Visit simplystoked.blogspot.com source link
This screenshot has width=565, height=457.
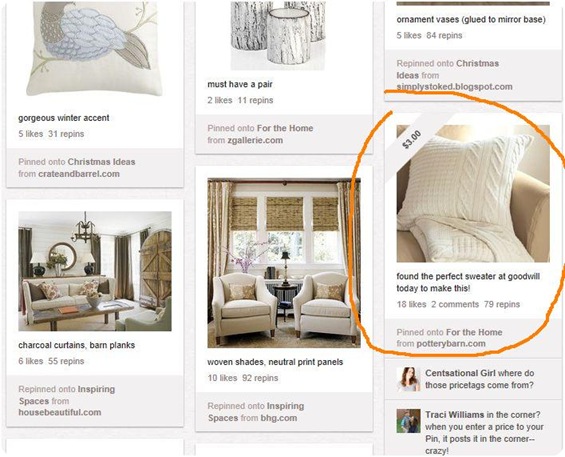click(454, 87)
